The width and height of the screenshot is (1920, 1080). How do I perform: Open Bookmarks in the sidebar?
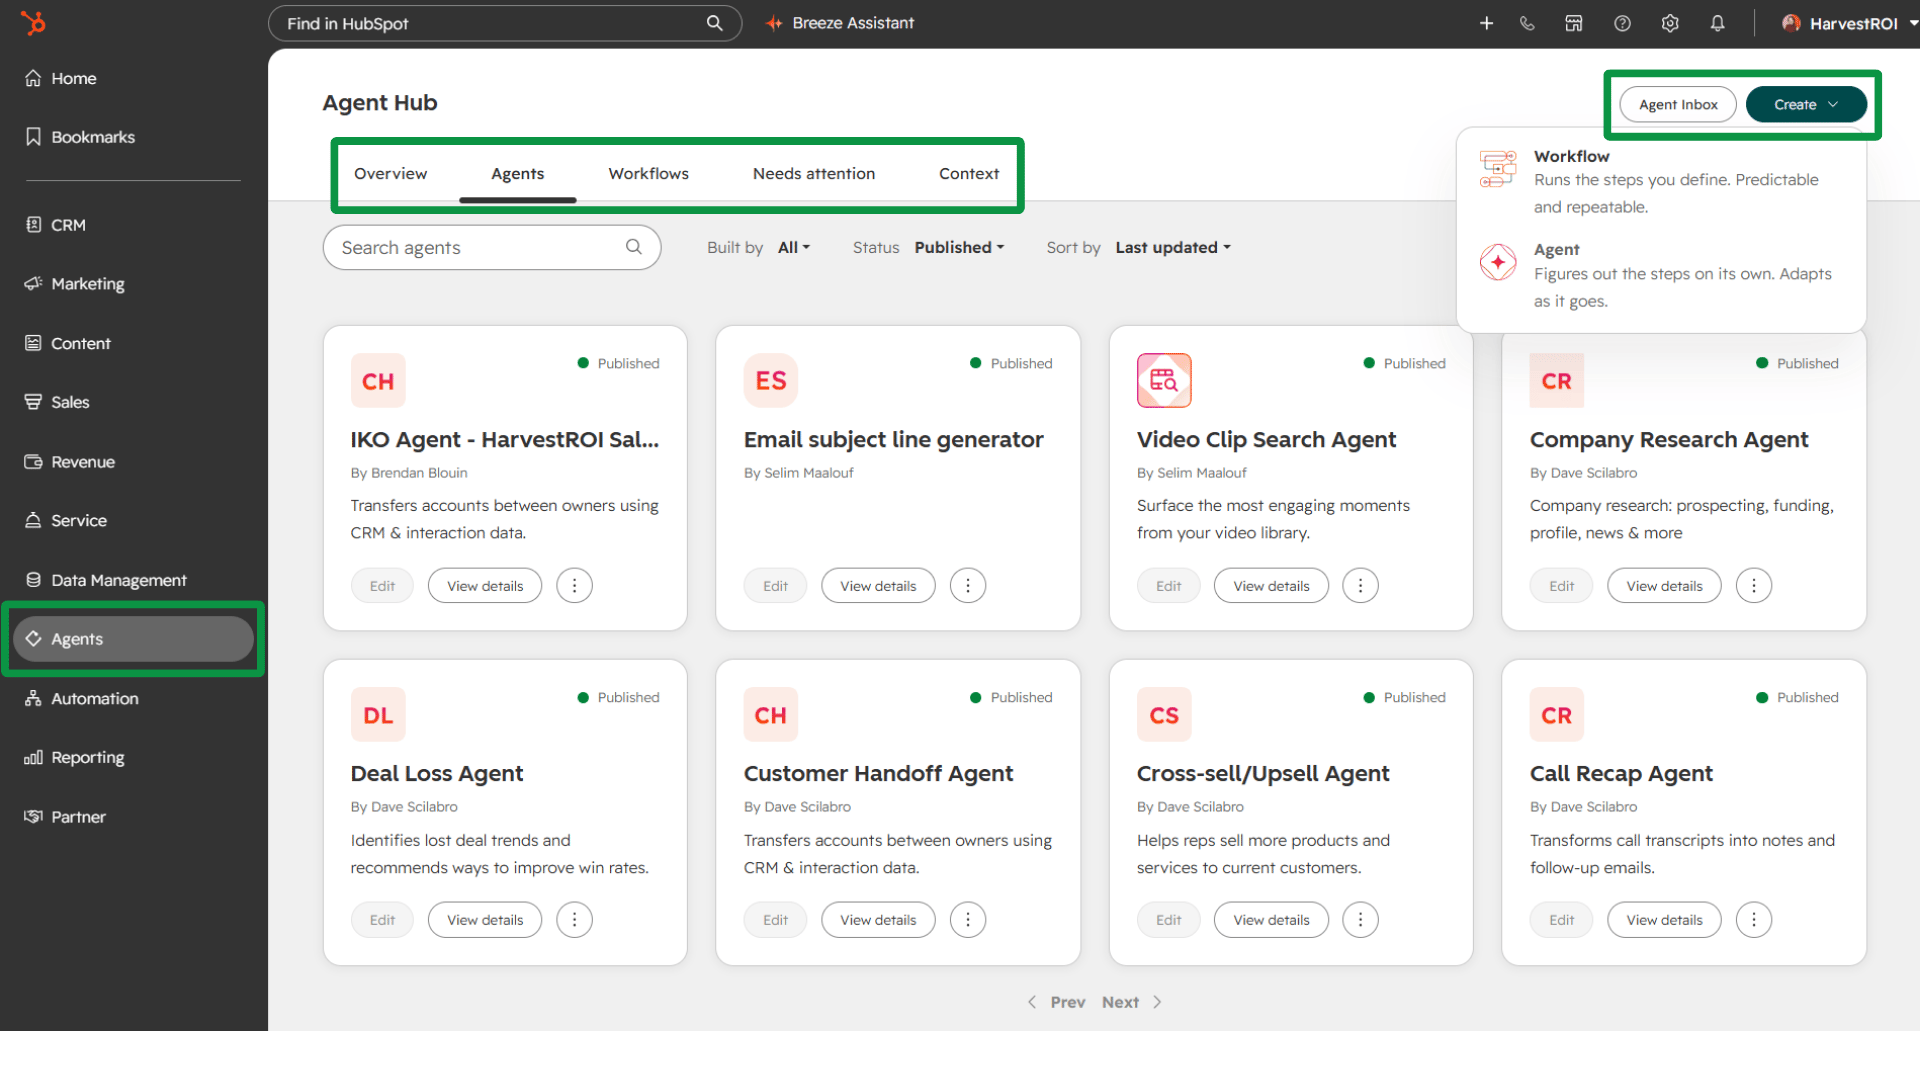click(x=80, y=137)
